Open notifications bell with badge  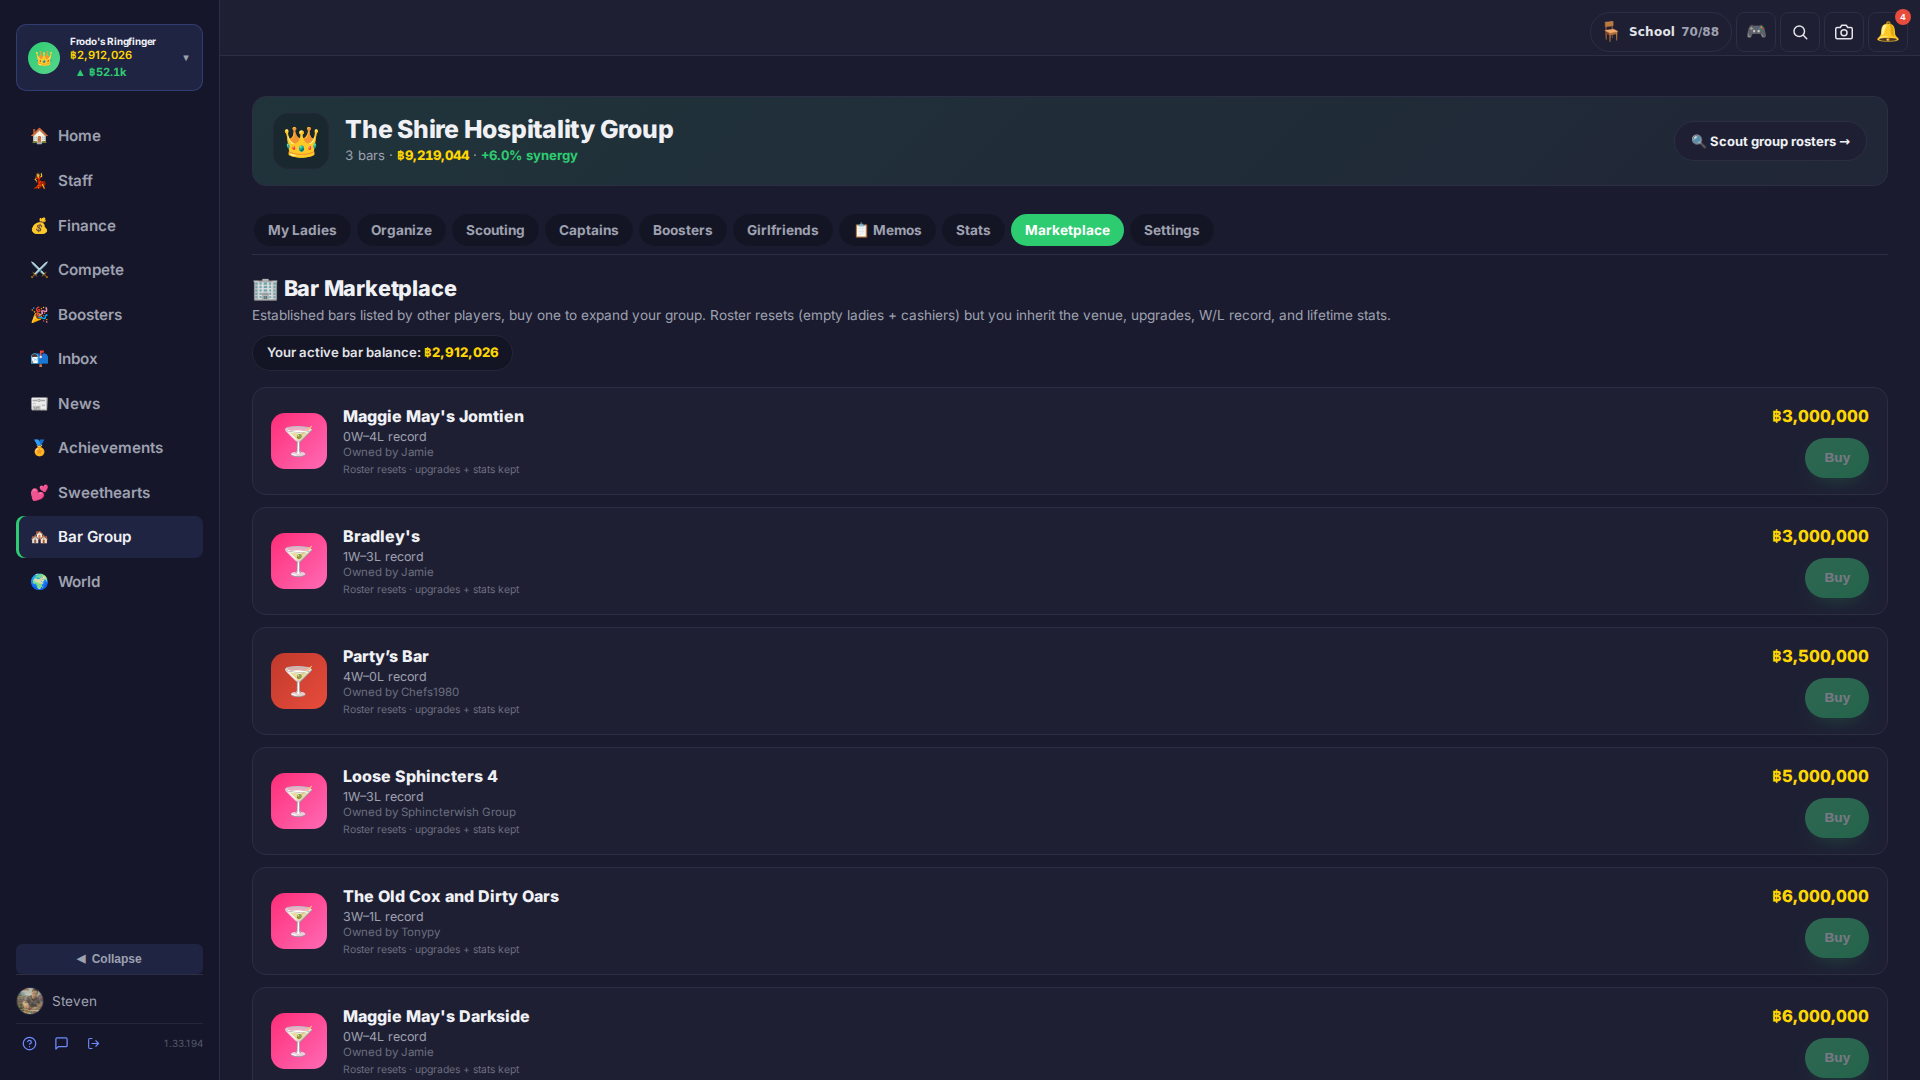1888,32
